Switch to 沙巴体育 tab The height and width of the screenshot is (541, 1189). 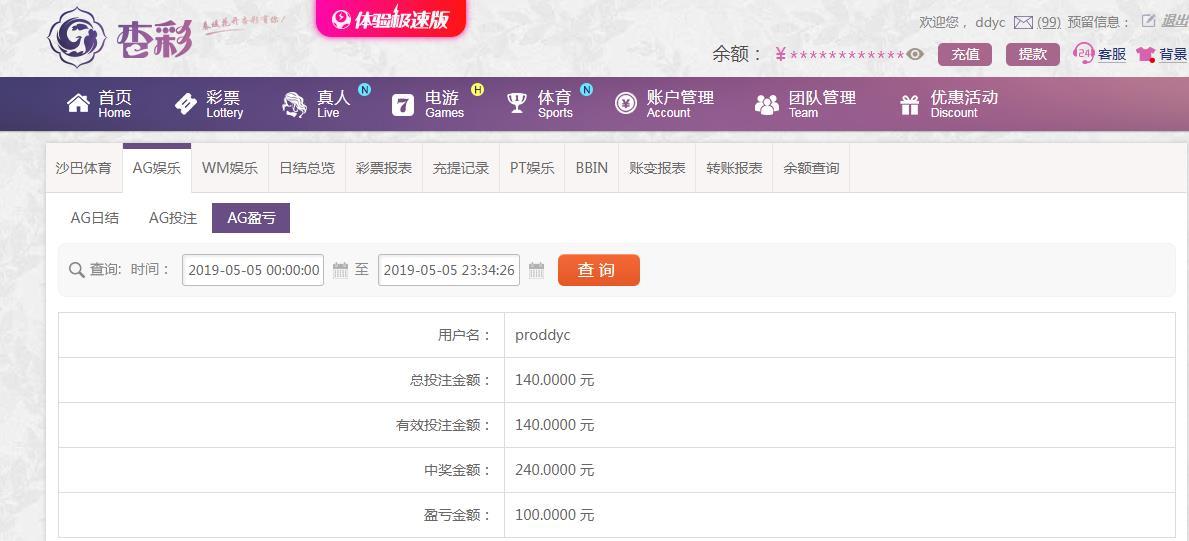[83, 168]
